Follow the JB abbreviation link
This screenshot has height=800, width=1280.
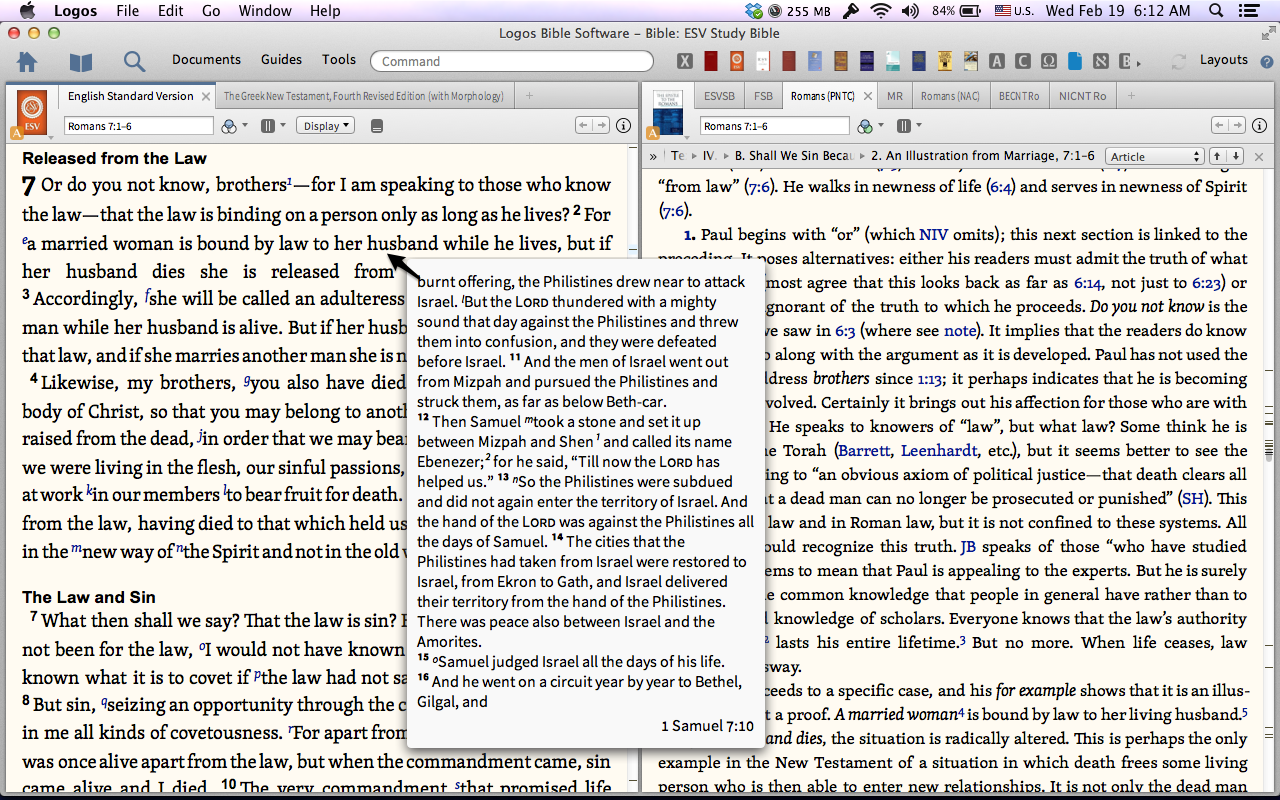click(968, 547)
